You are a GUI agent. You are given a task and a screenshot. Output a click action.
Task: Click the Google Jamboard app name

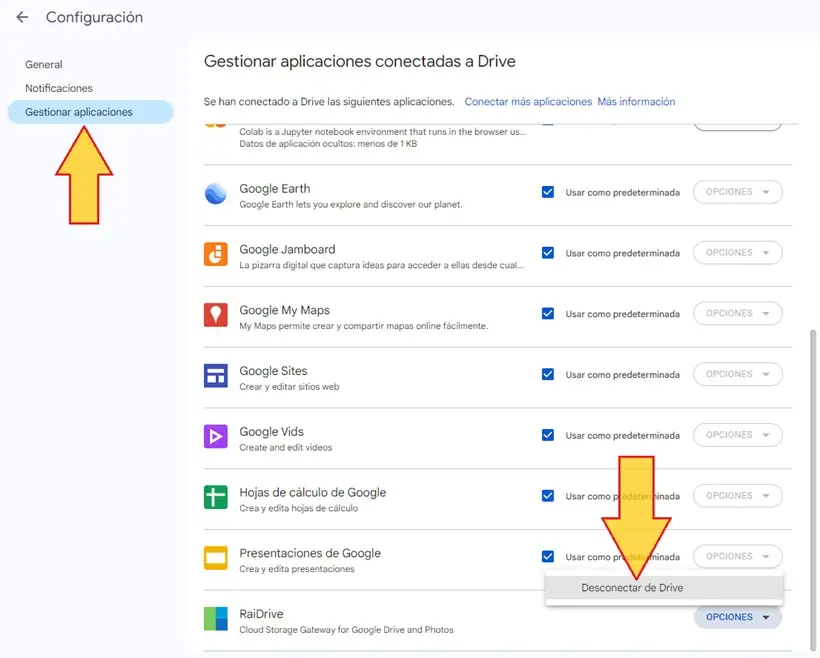pyautogui.click(x=287, y=249)
